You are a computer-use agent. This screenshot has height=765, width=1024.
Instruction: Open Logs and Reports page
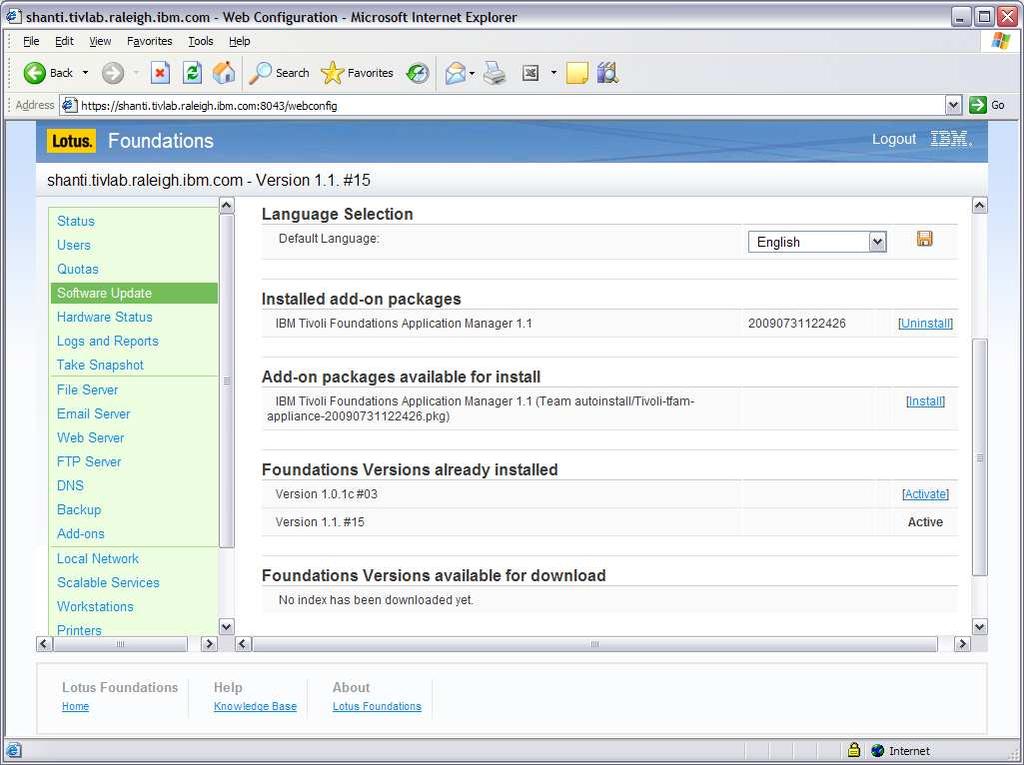click(108, 341)
